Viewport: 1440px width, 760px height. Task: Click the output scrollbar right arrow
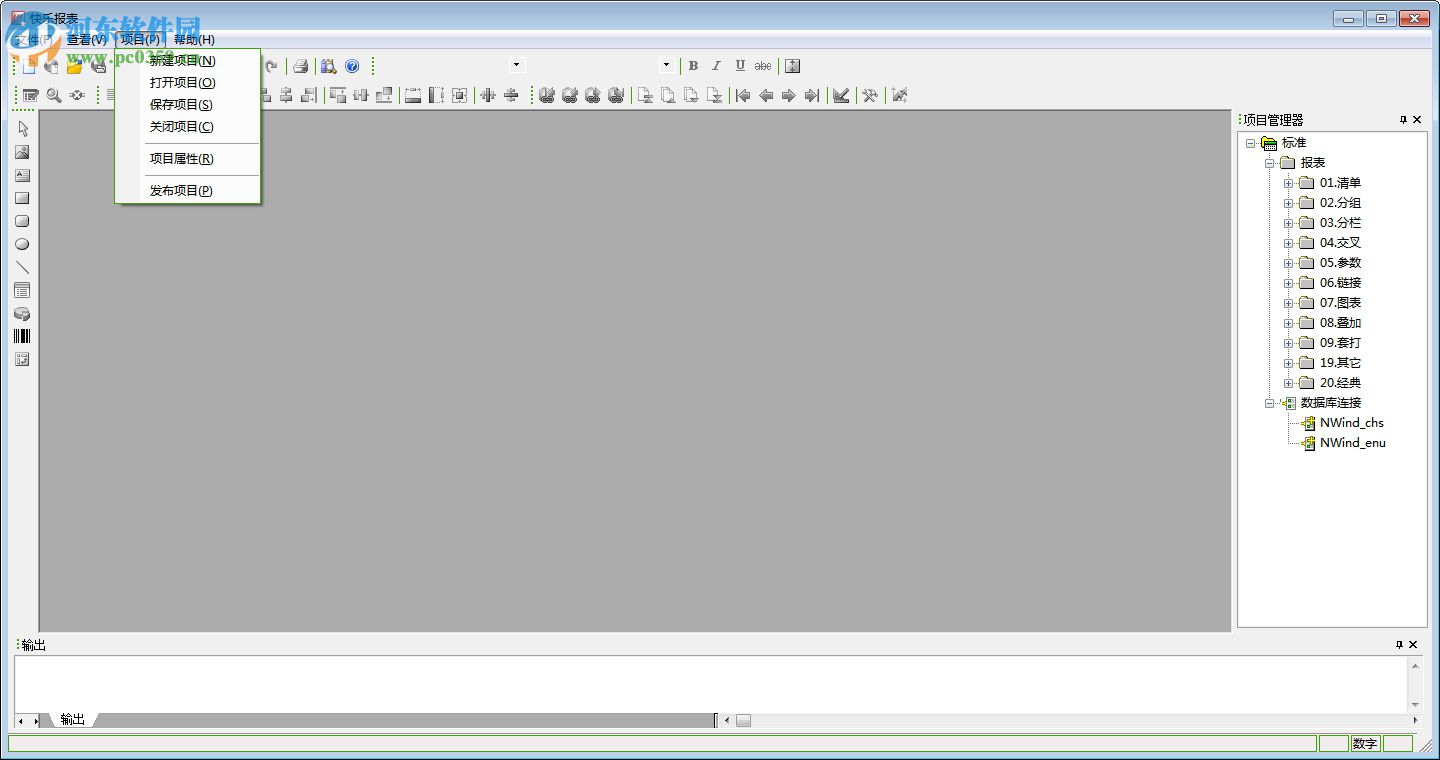(x=1414, y=720)
